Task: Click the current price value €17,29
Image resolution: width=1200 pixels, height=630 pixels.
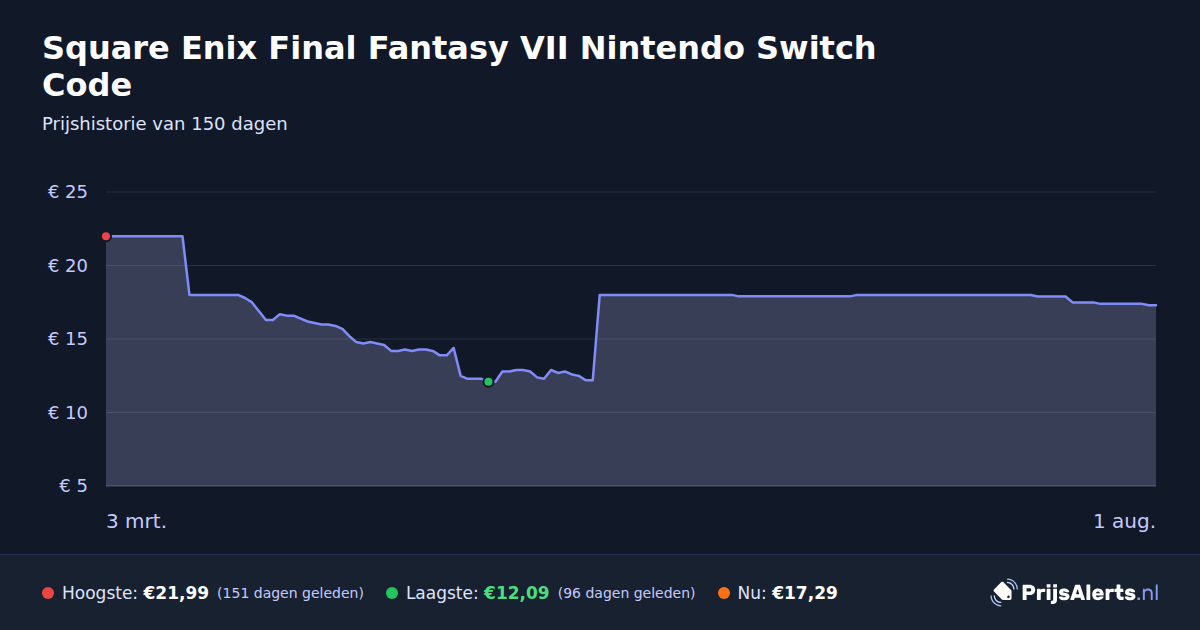Action: click(x=804, y=593)
